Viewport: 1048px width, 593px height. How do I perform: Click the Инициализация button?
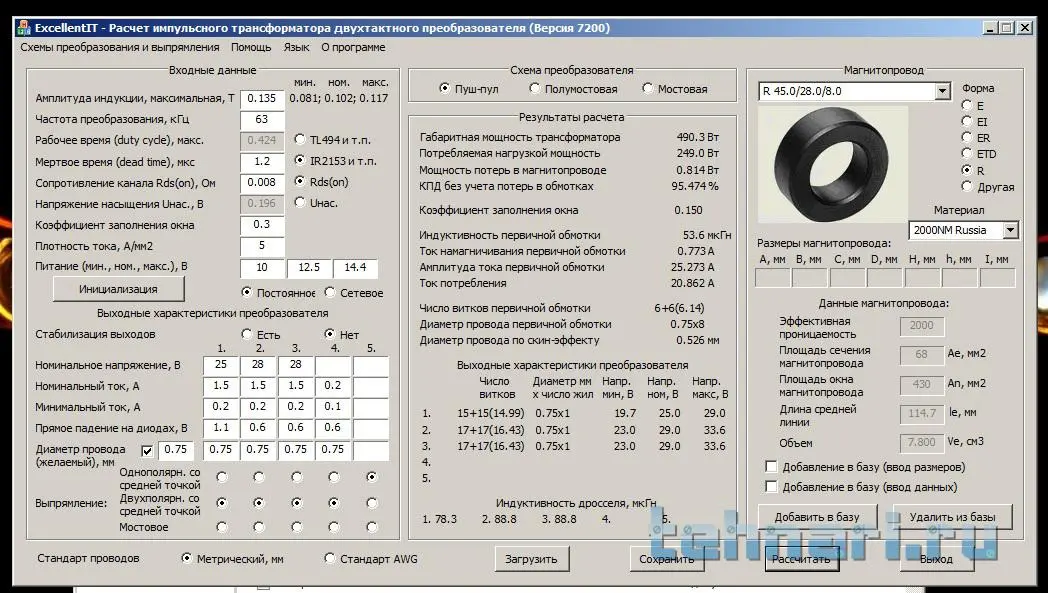point(118,289)
